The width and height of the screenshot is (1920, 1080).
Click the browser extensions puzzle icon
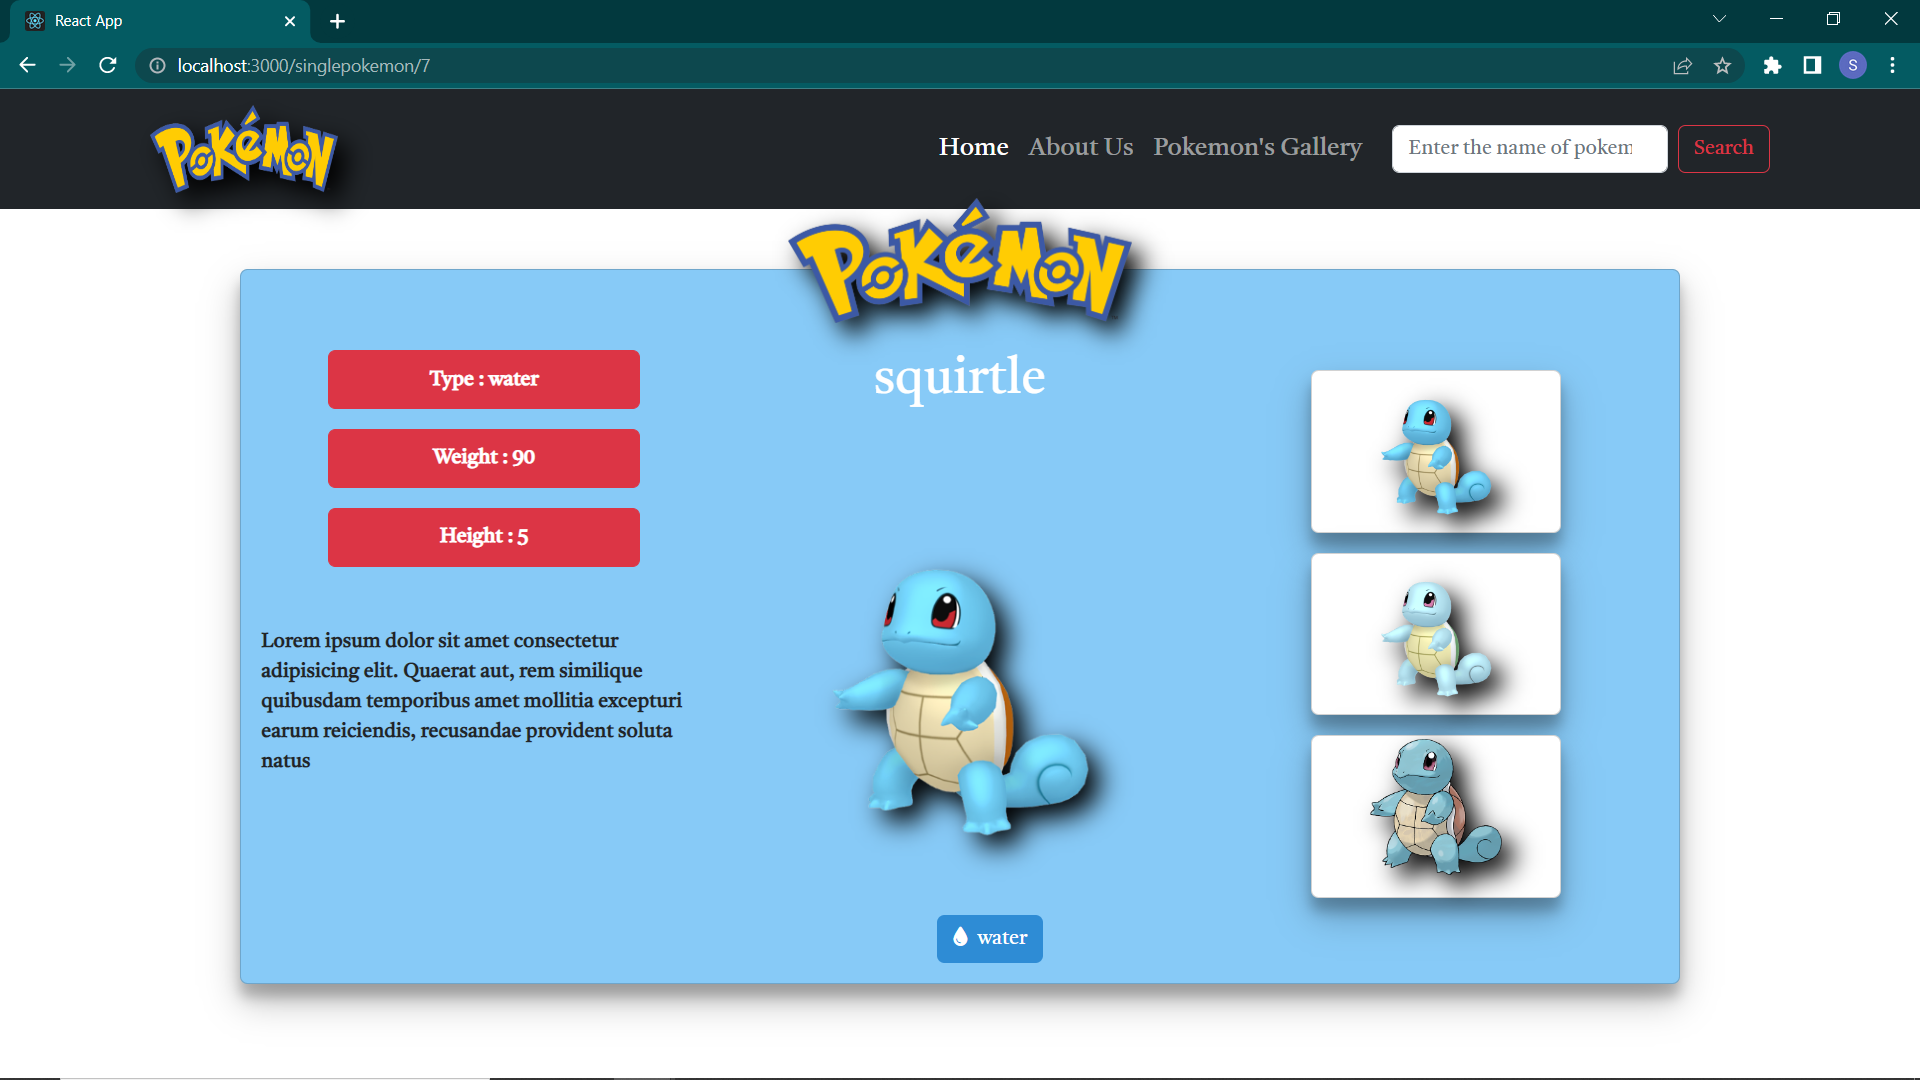tap(1773, 65)
